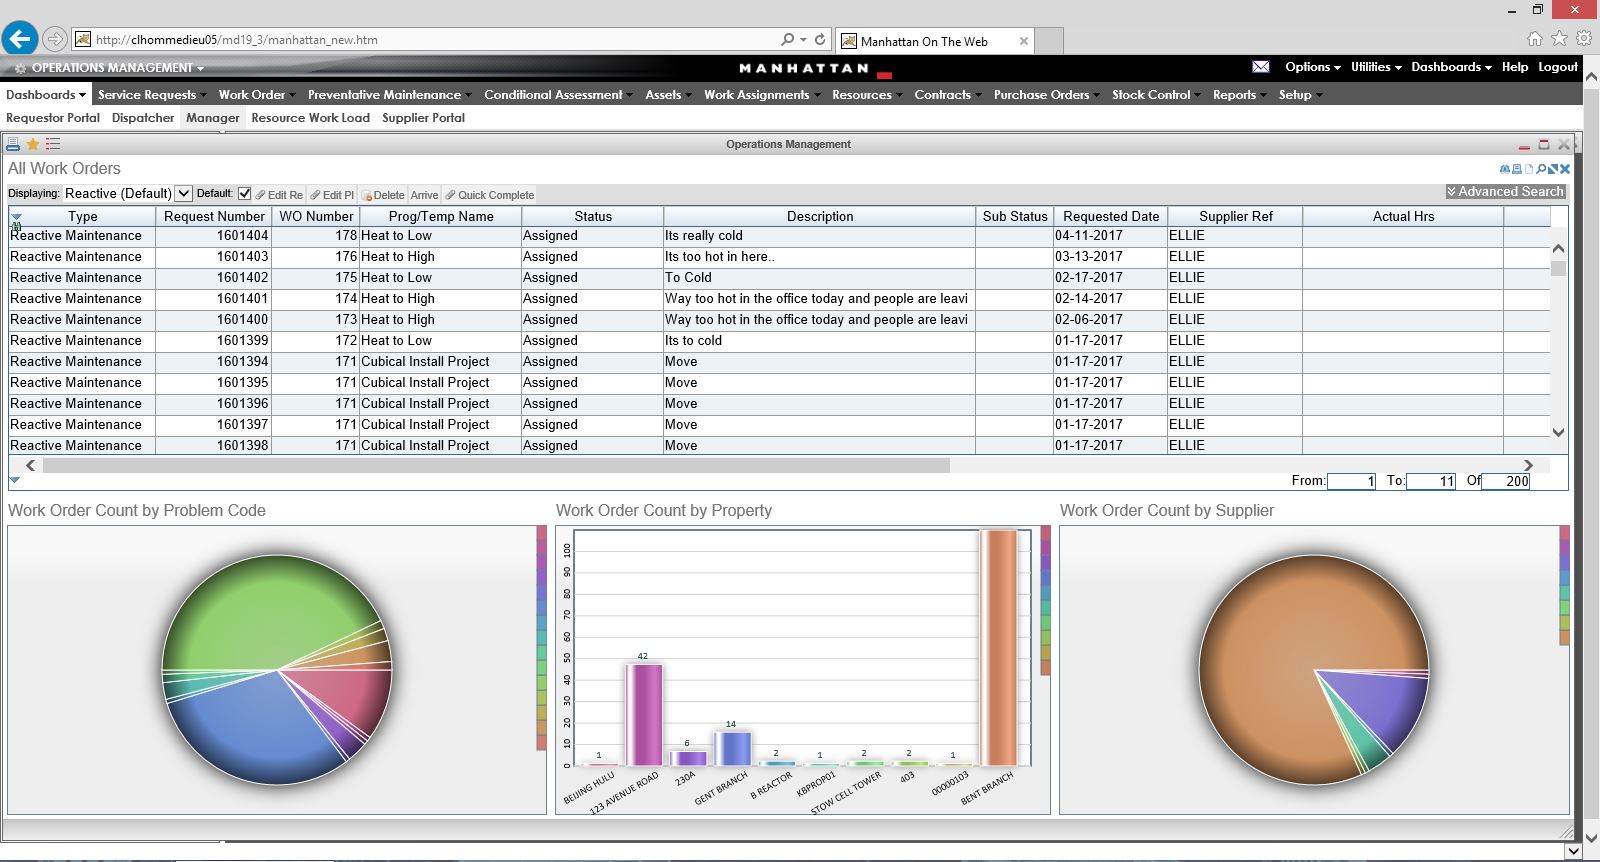Click grid vertical scrollbar down arrow
The height and width of the screenshot is (862, 1600).
(1558, 432)
